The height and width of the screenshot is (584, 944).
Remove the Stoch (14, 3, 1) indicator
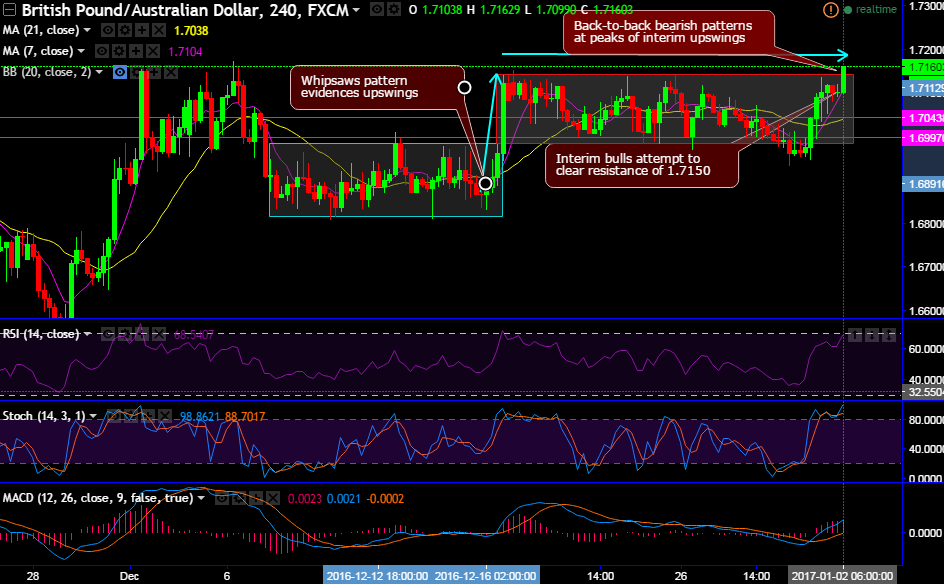click(x=163, y=416)
